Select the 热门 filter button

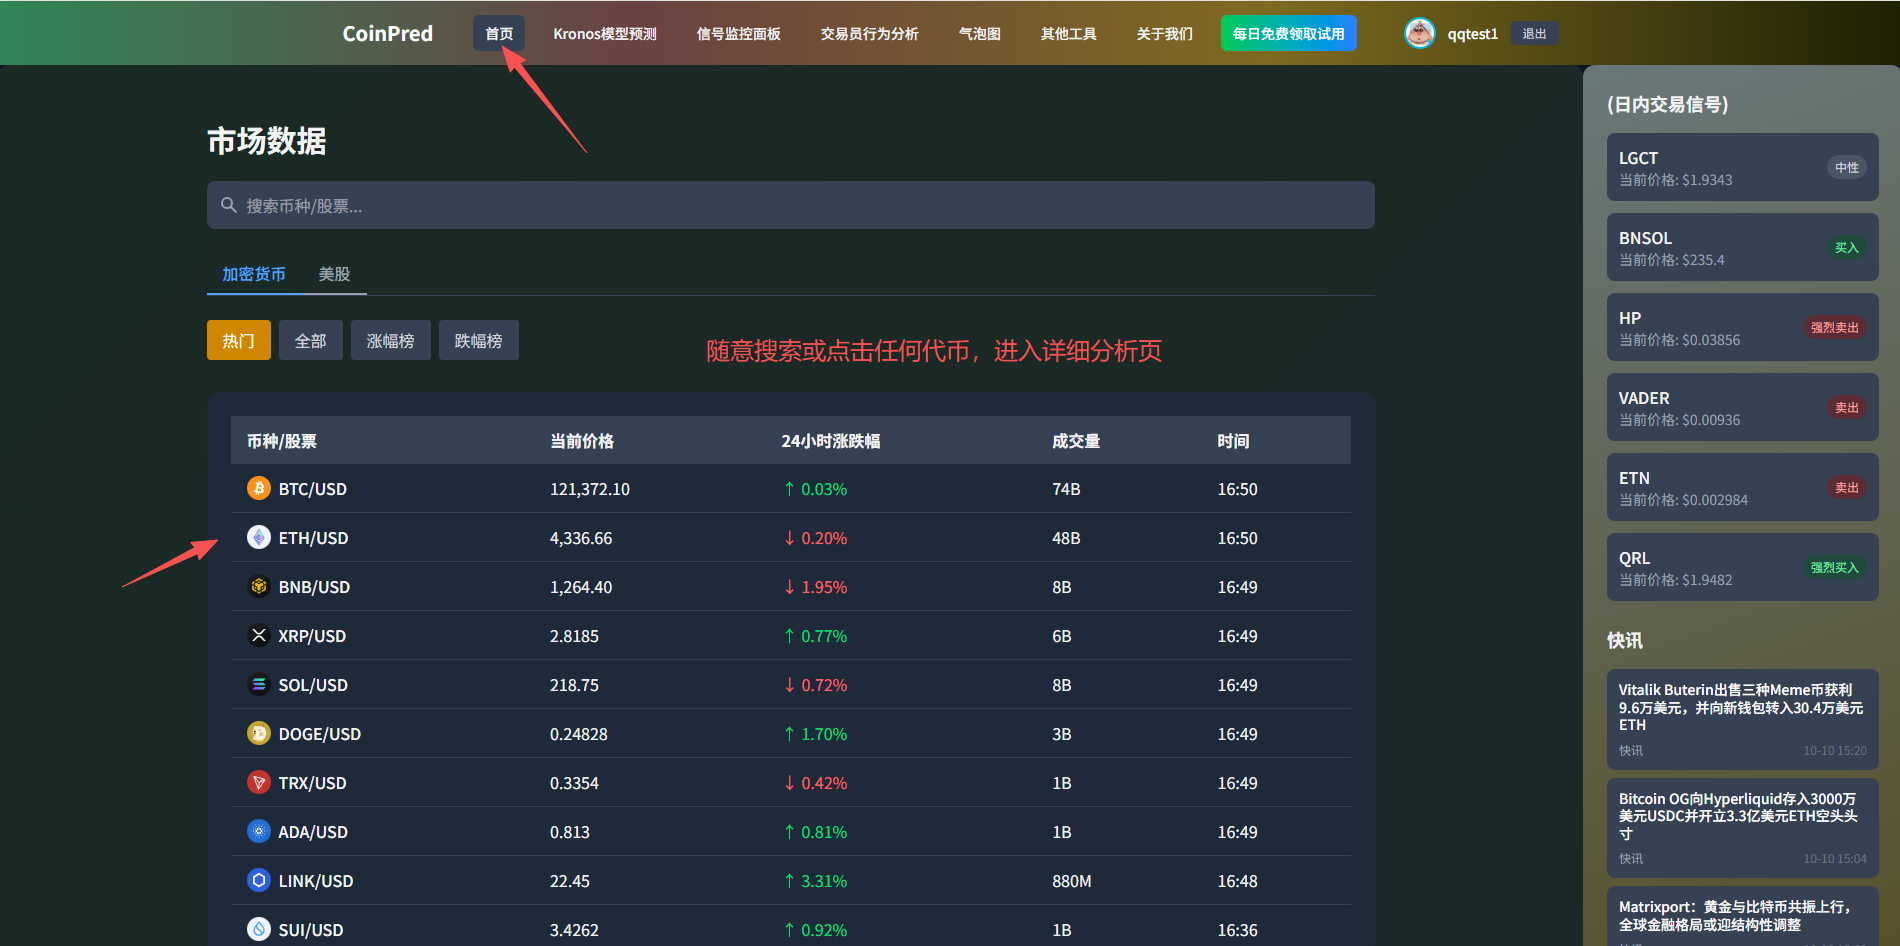tap(238, 340)
